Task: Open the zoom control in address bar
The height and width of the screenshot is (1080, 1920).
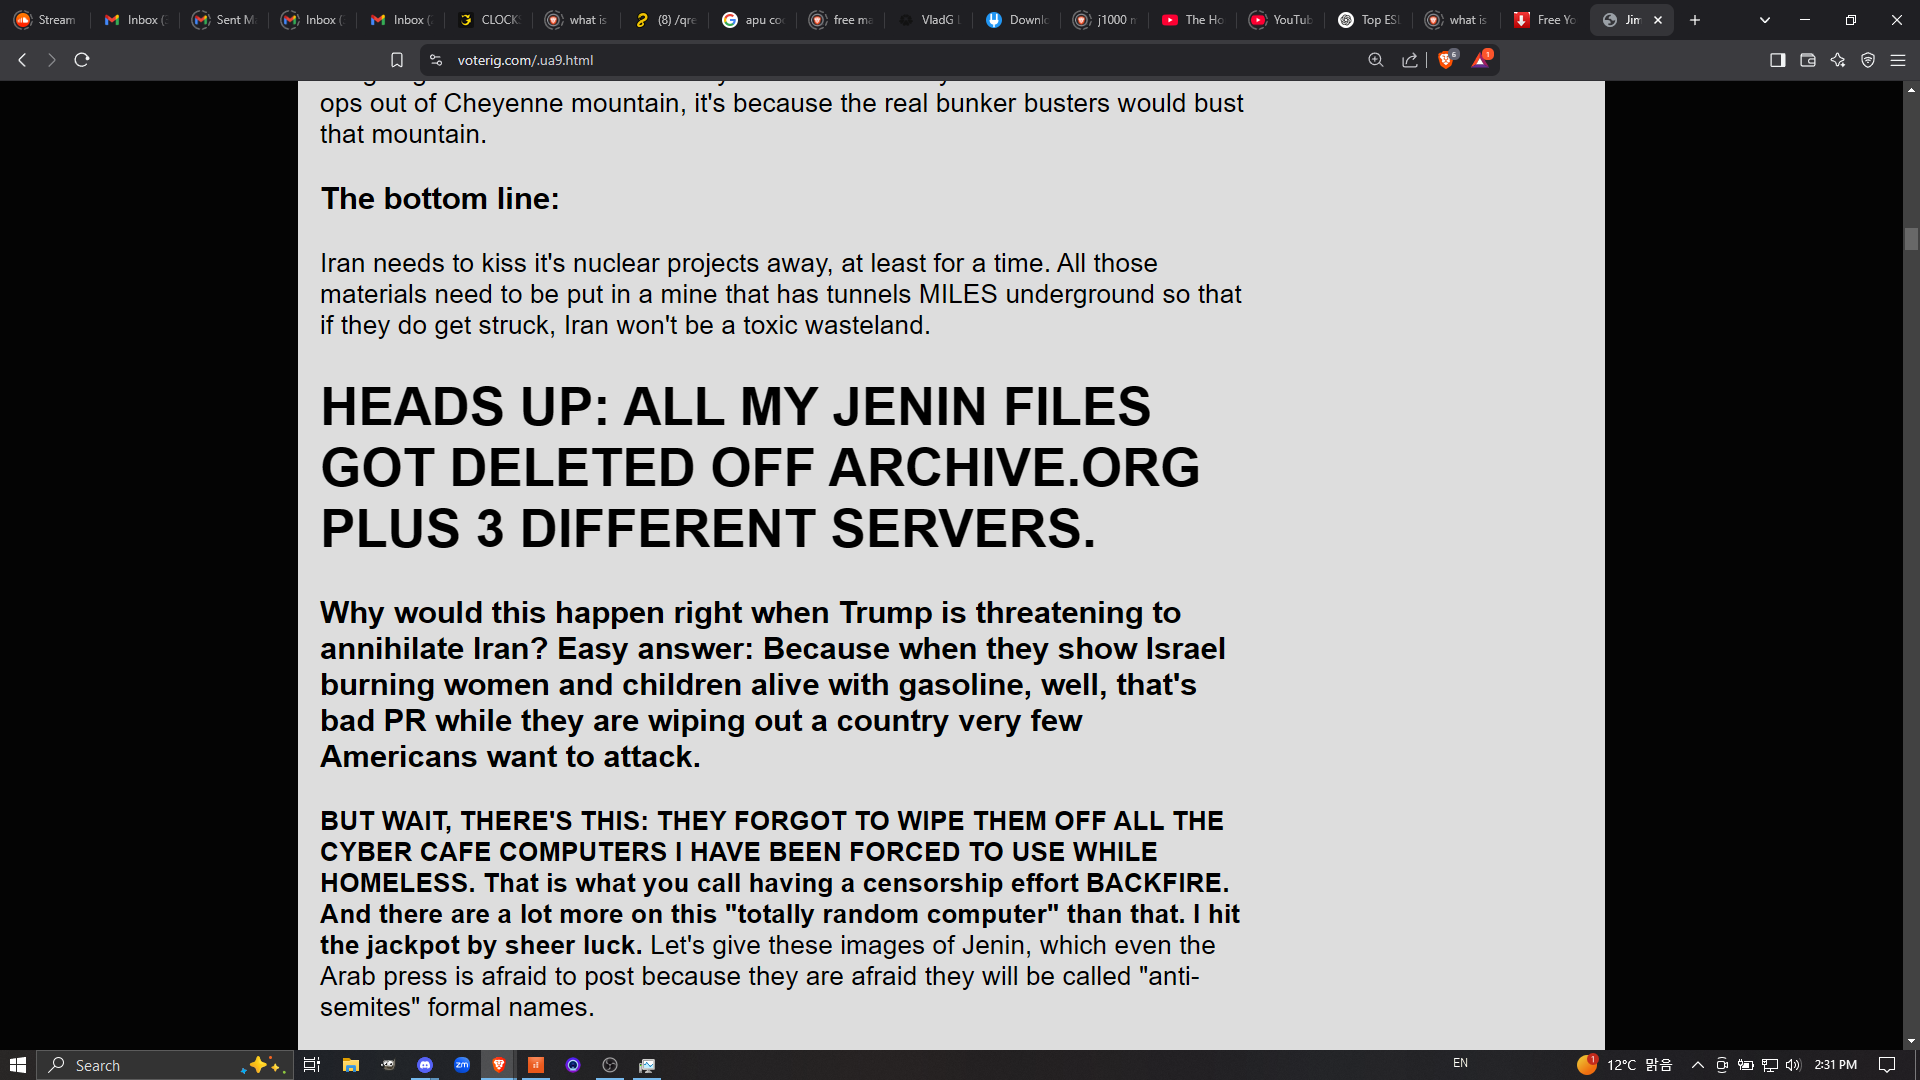Action: [1376, 60]
